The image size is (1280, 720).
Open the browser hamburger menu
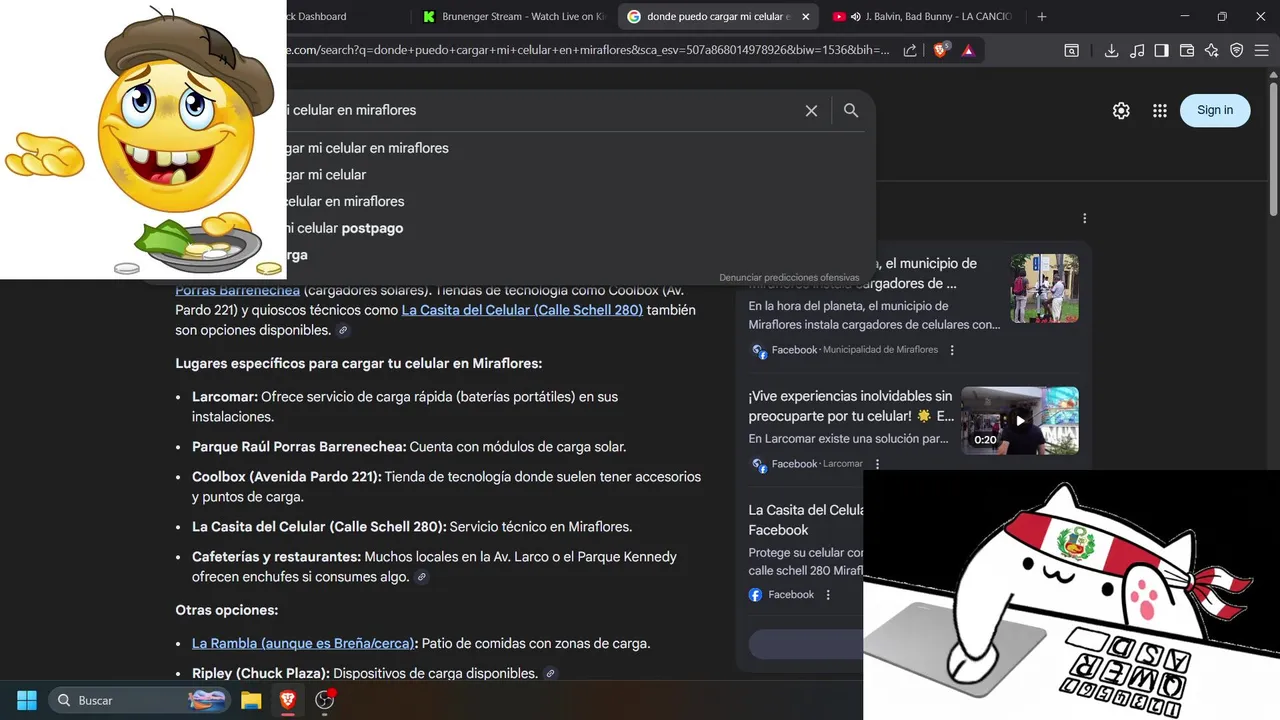pyautogui.click(x=1263, y=50)
